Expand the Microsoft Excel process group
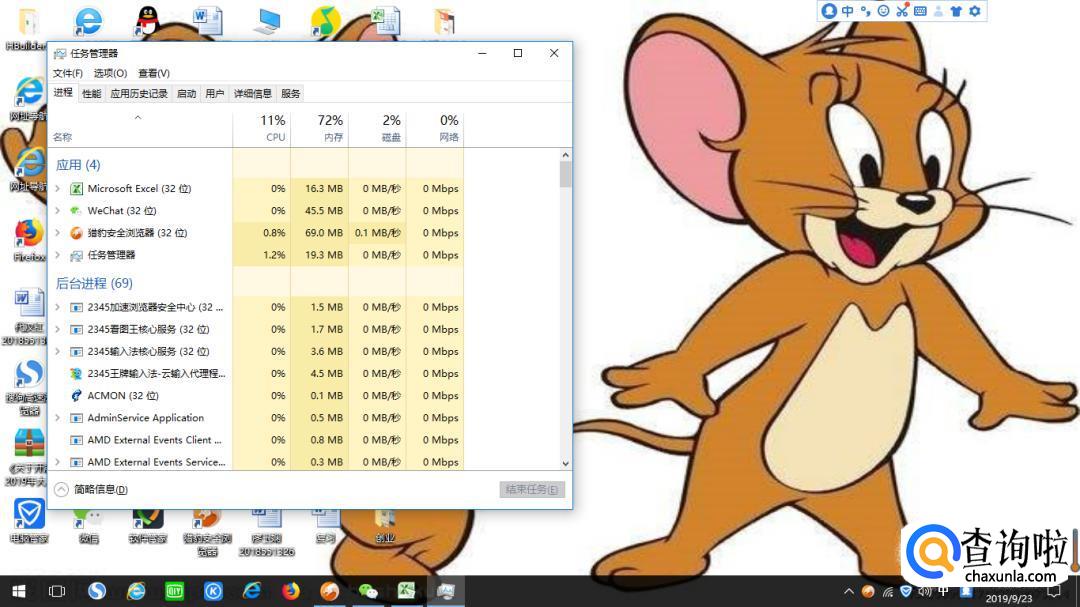 58,189
